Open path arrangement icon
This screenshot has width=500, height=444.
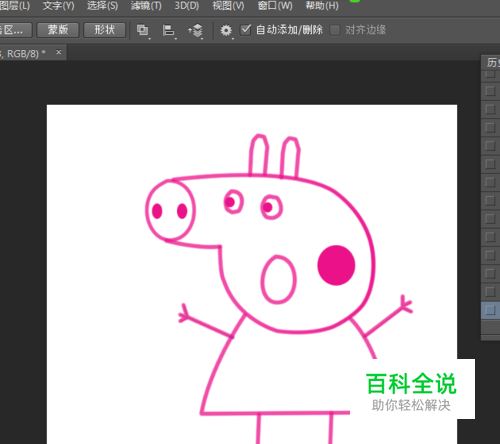[x=196, y=30]
